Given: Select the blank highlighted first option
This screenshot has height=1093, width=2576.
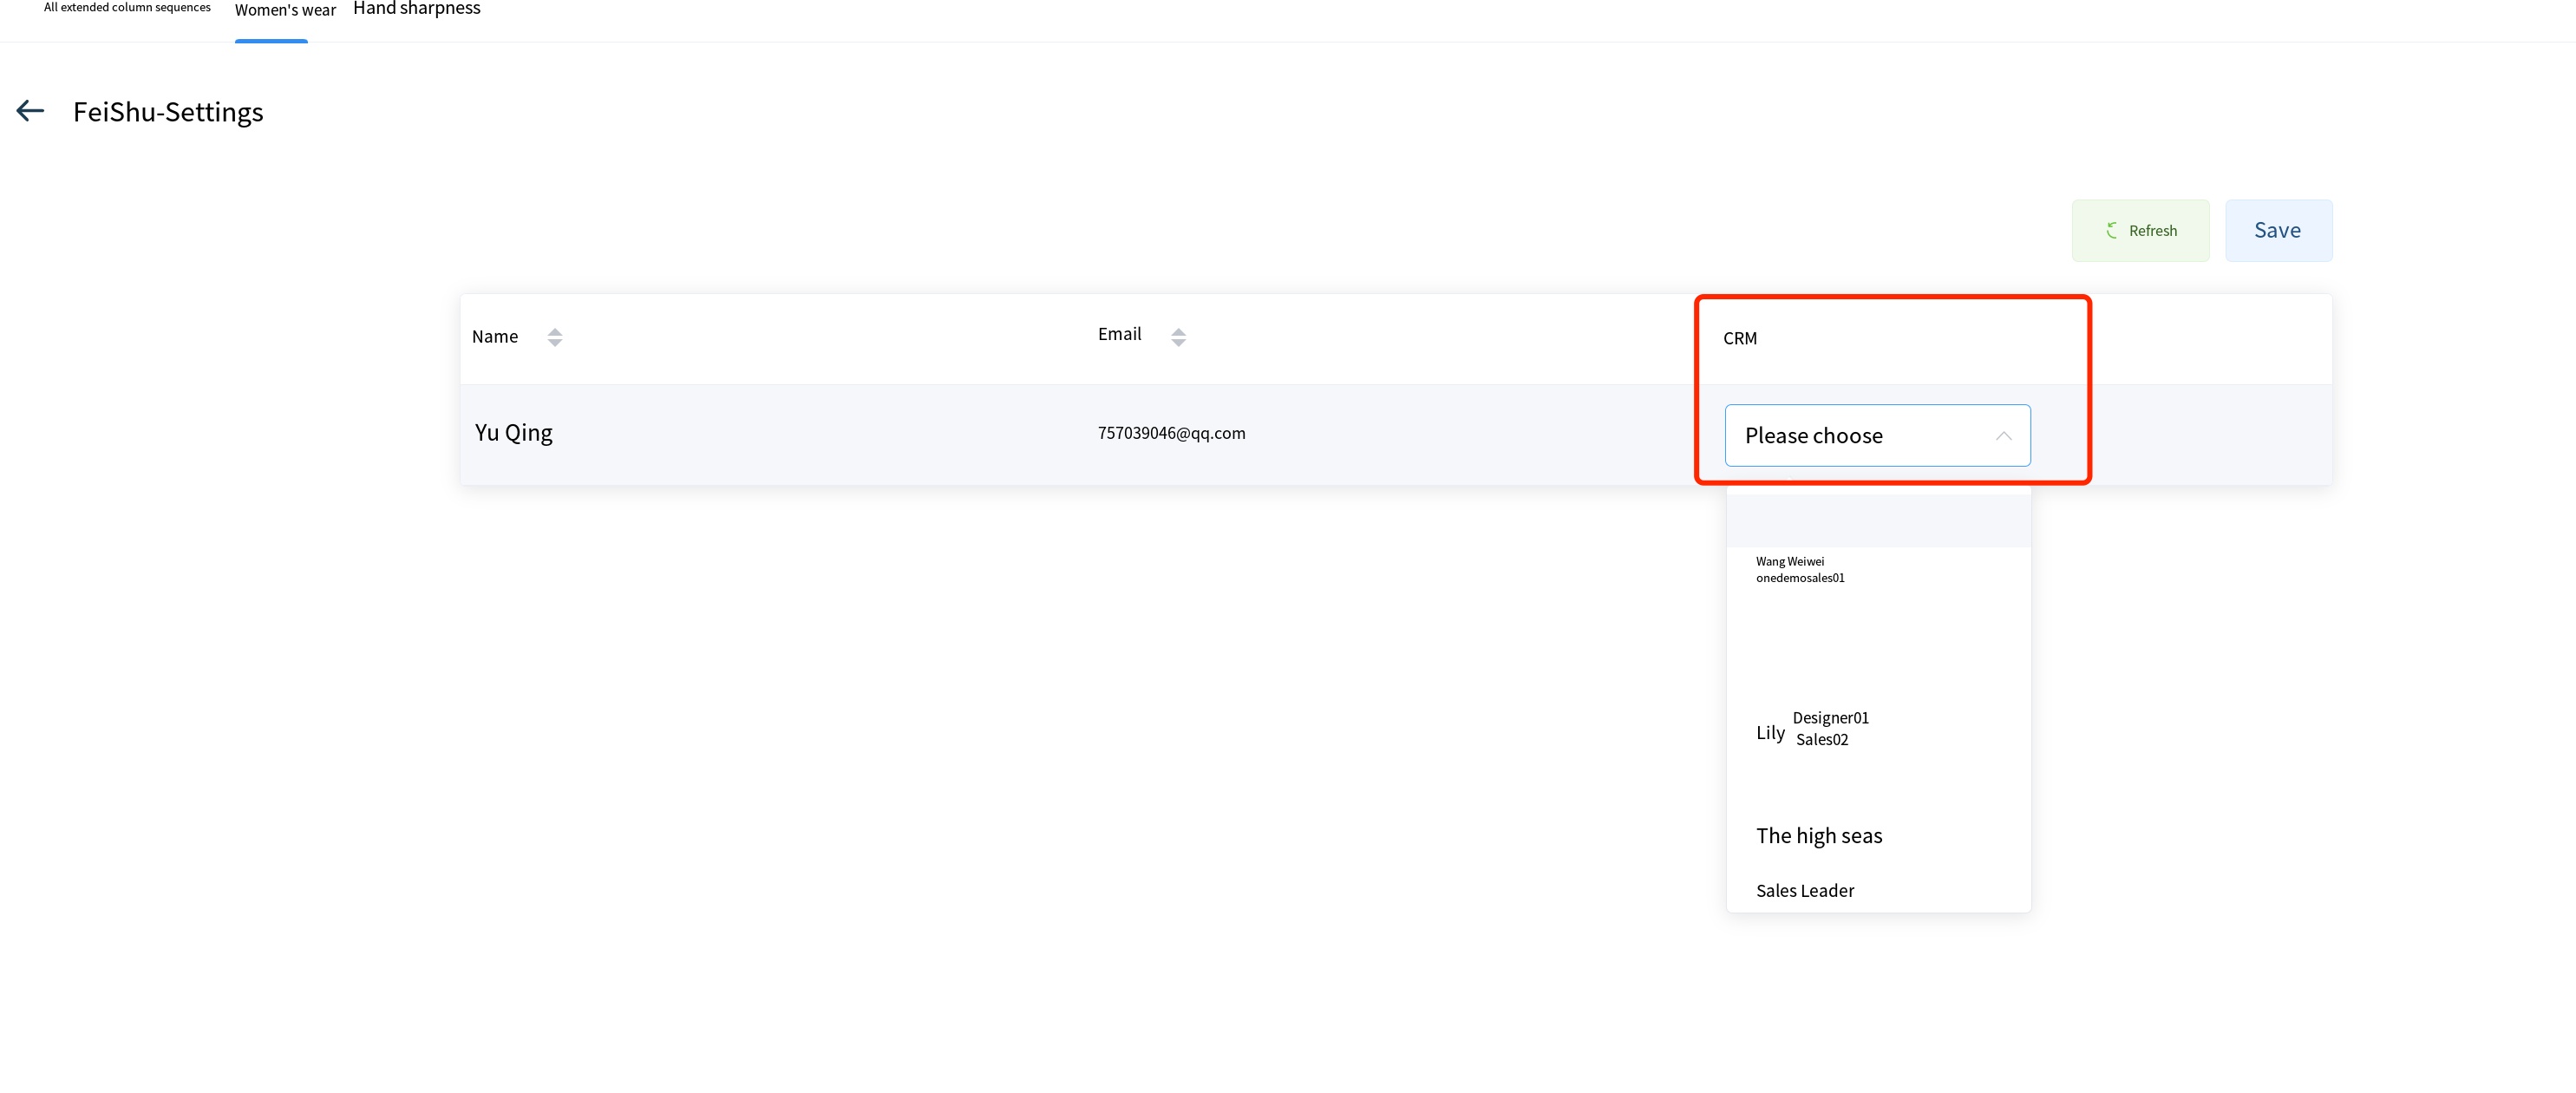Looking at the screenshot, I should [x=1877, y=520].
